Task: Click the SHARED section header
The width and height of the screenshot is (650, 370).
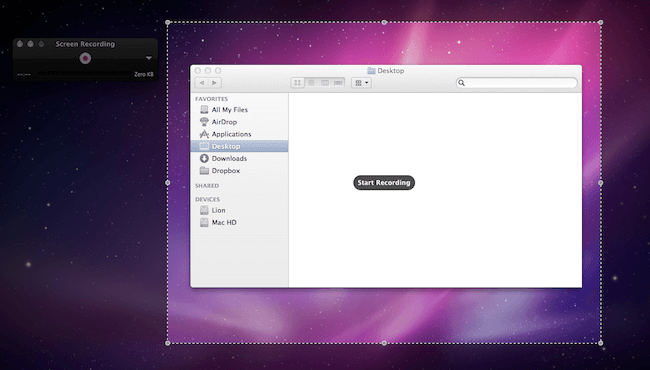Action: click(207, 186)
